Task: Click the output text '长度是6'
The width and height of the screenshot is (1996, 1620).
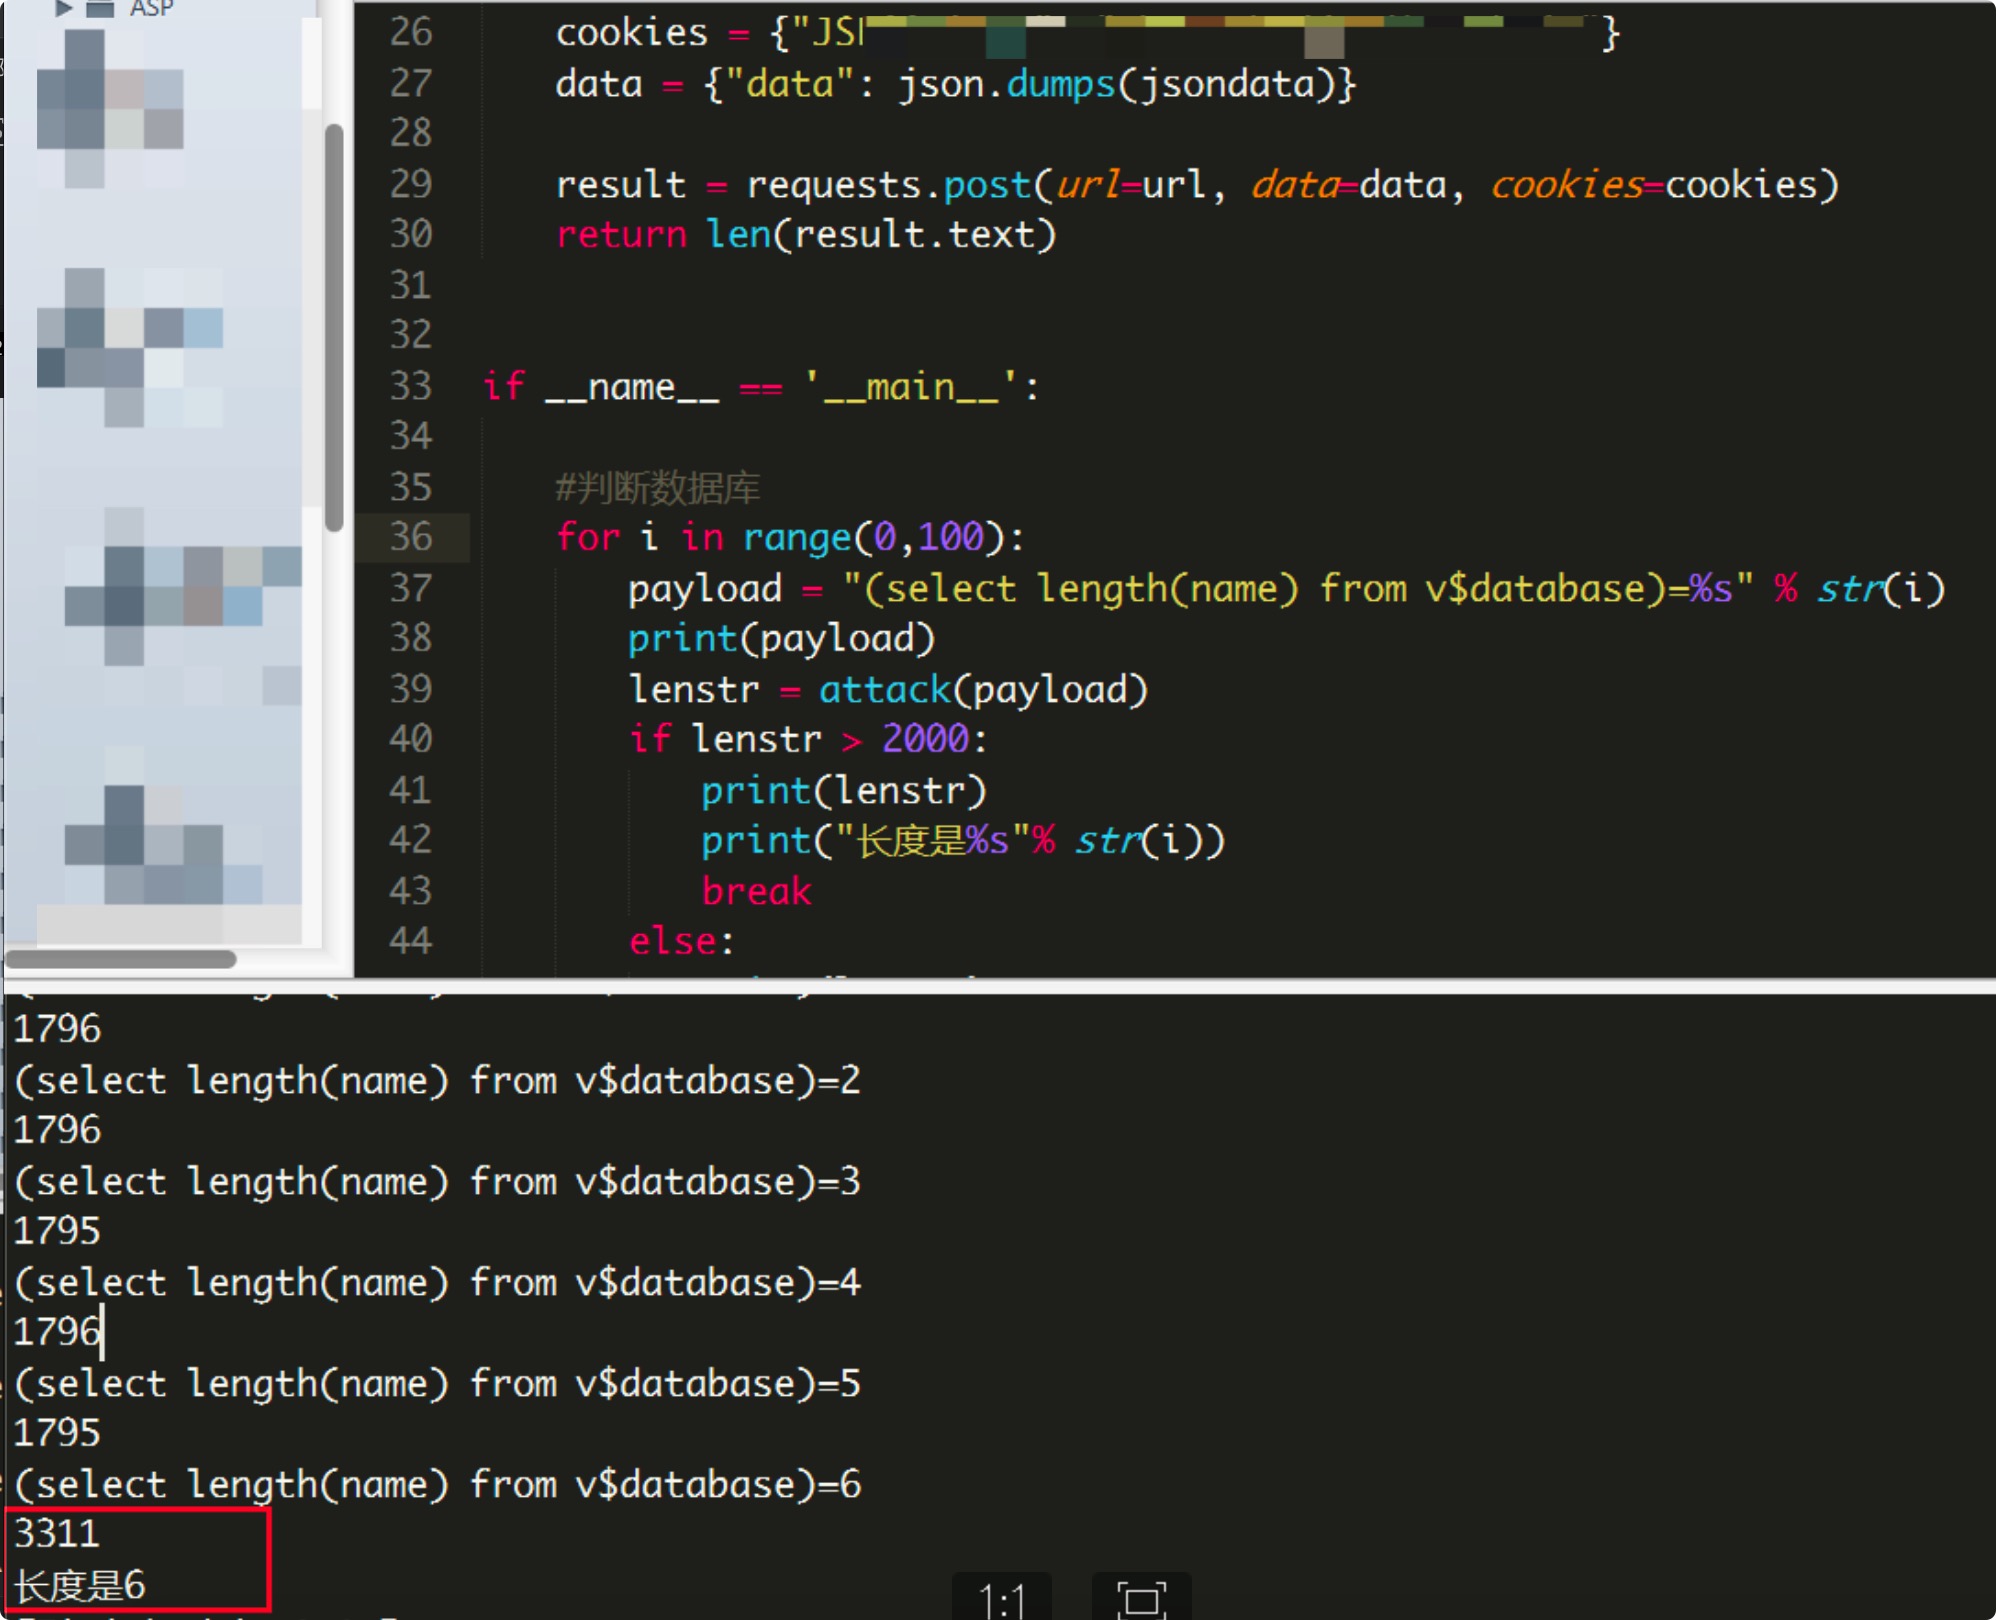Action: (x=79, y=1585)
